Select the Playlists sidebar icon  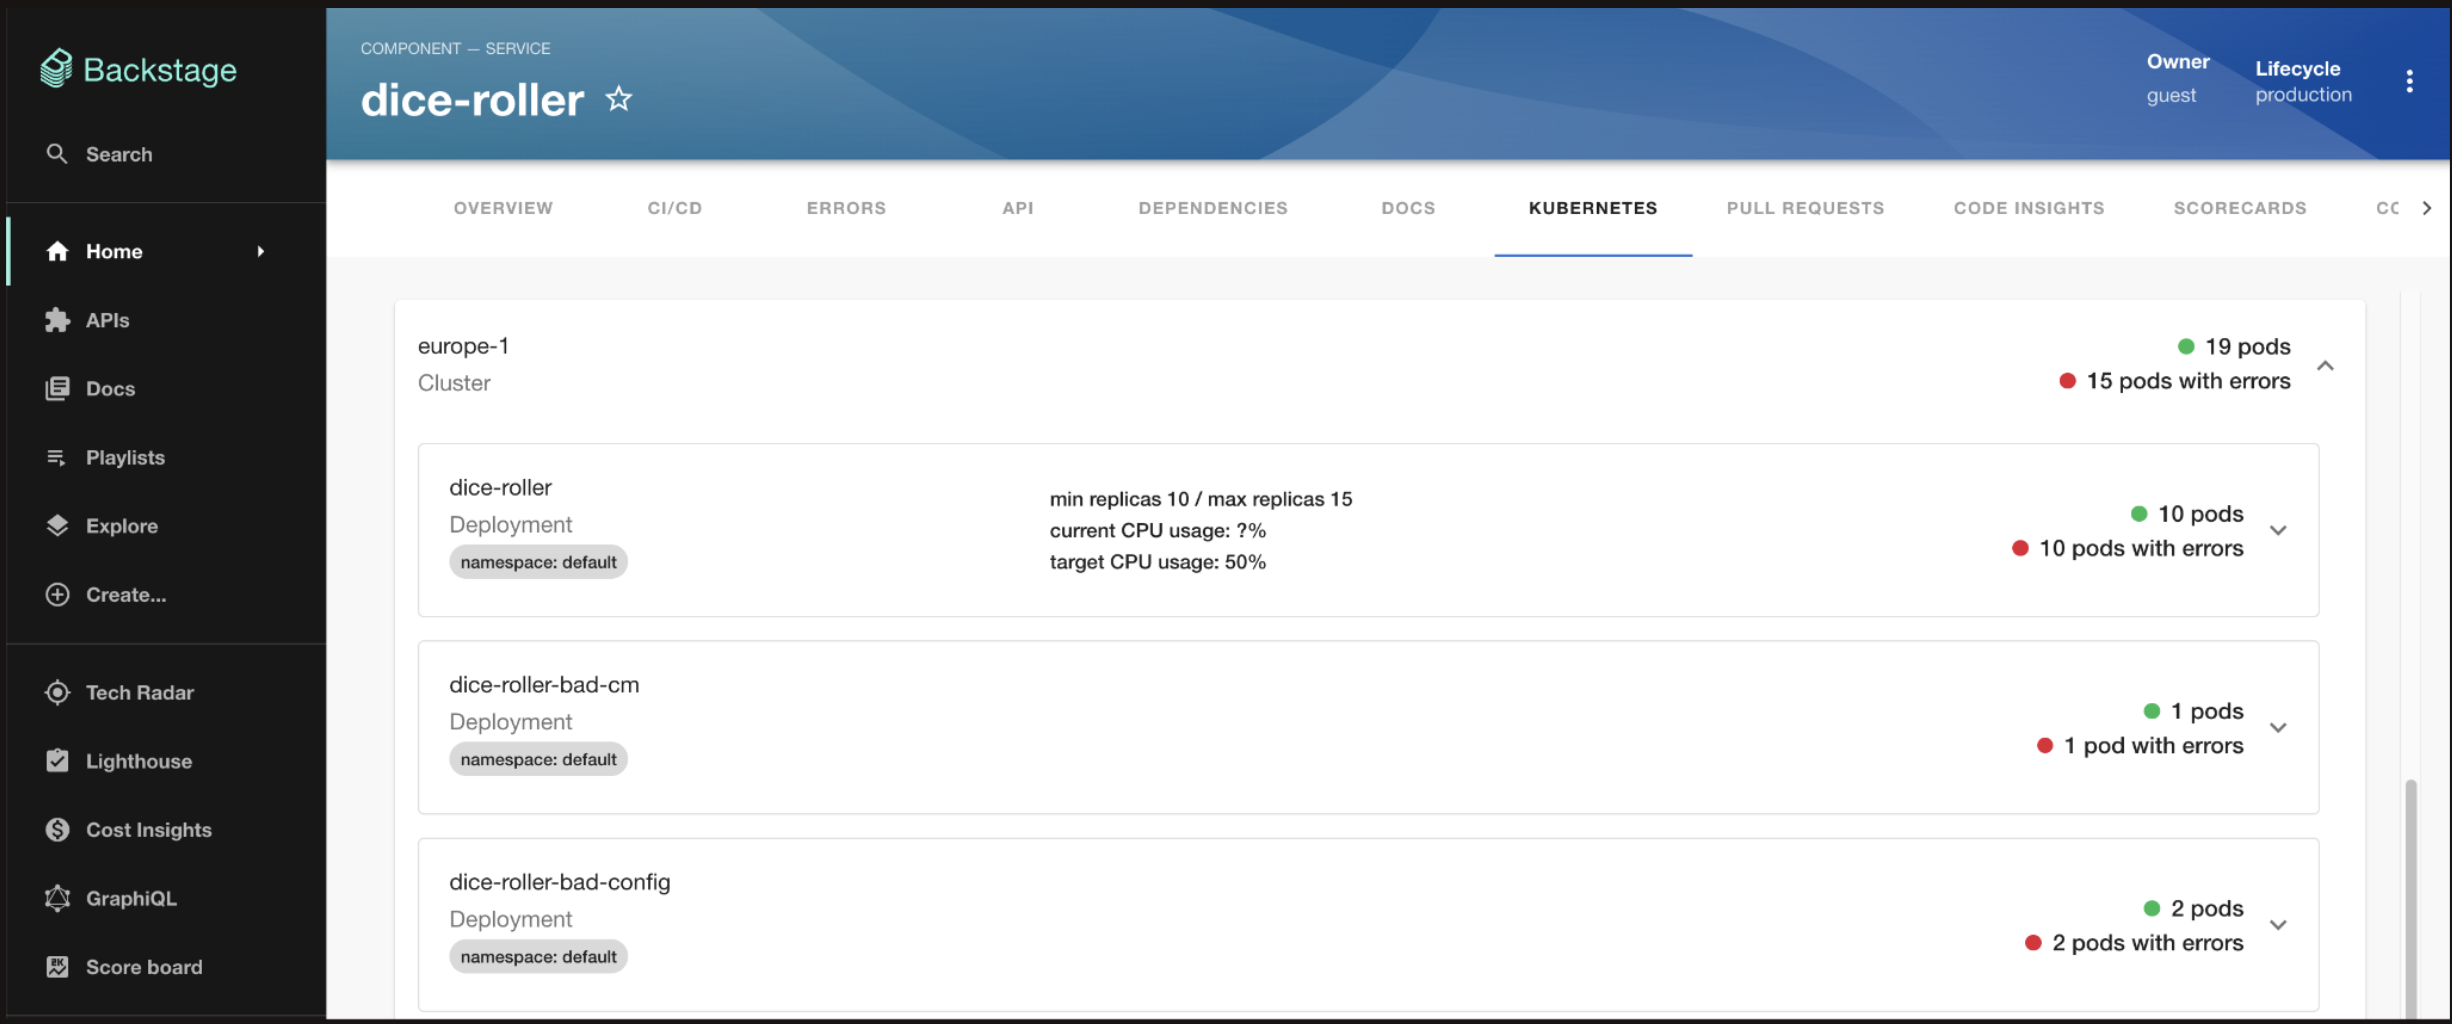click(57, 457)
